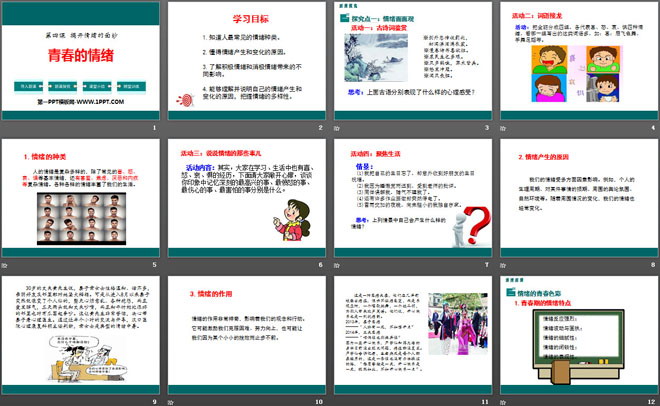
Task: Click the slide number 6 label
Action: pyautogui.click(x=321, y=265)
